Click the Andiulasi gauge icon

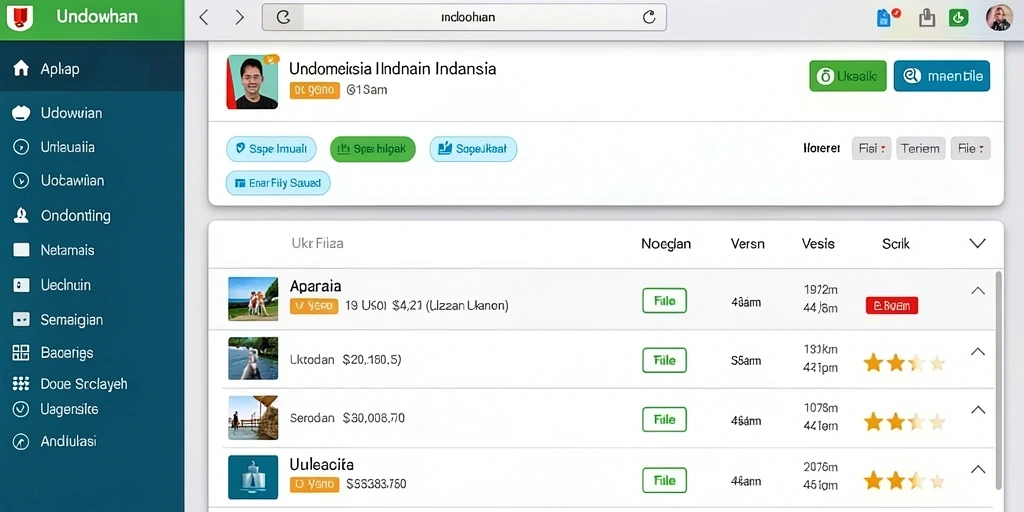point(21,441)
